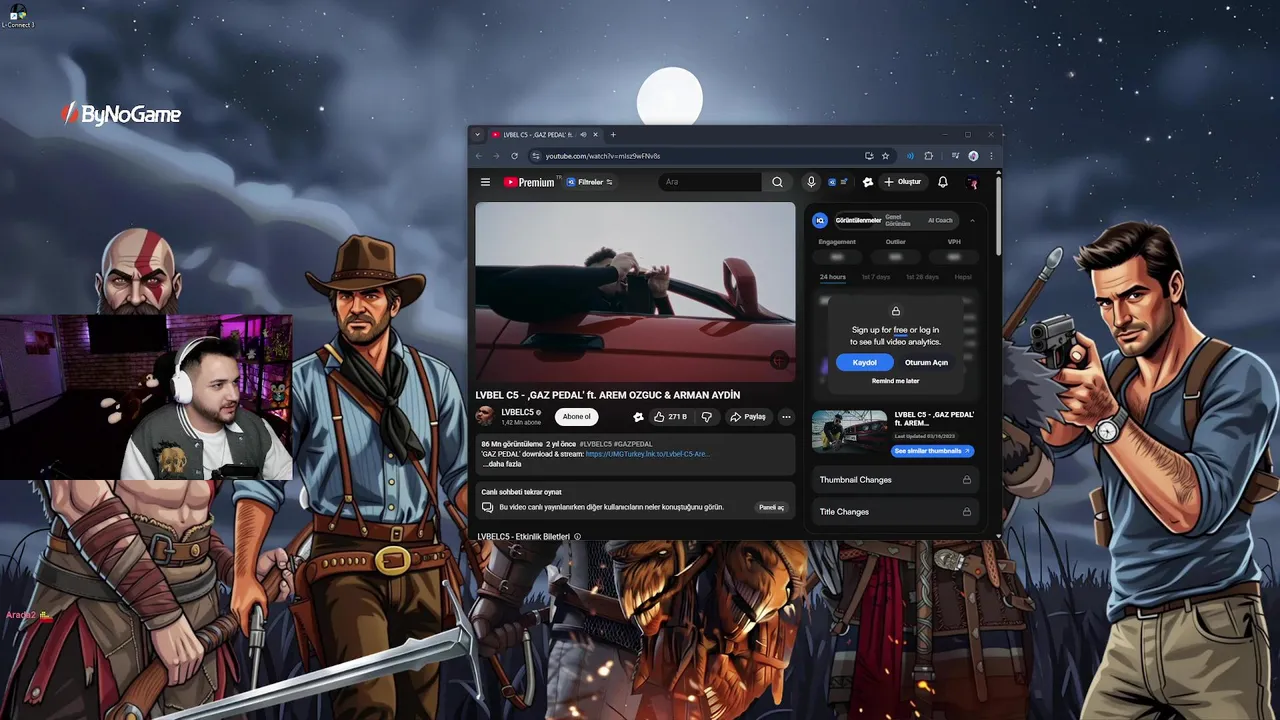The width and height of the screenshot is (1280, 720).
Task: Bookmark this page with star icon
Action: (x=885, y=156)
